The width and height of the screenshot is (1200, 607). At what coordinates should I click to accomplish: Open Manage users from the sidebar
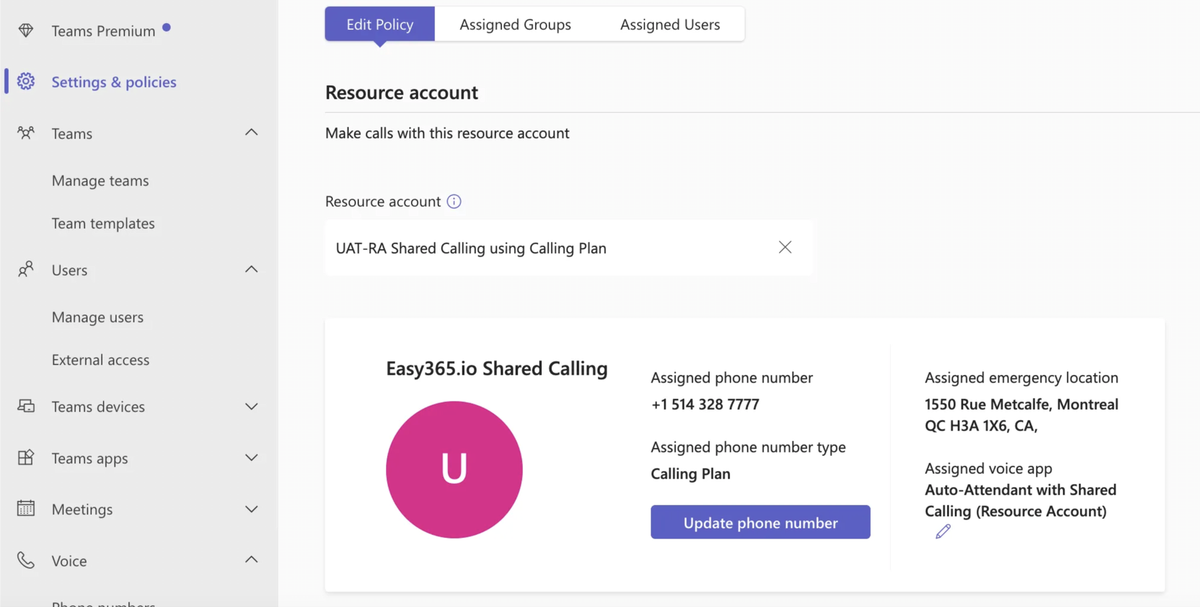98,316
